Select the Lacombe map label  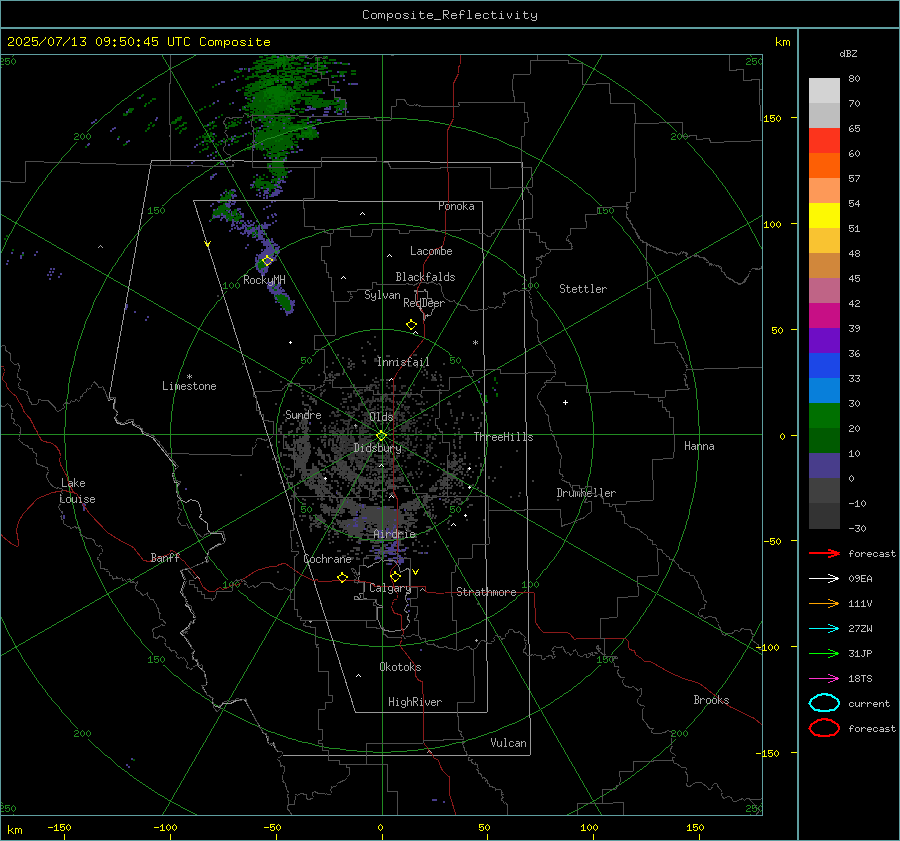pos(431,251)
